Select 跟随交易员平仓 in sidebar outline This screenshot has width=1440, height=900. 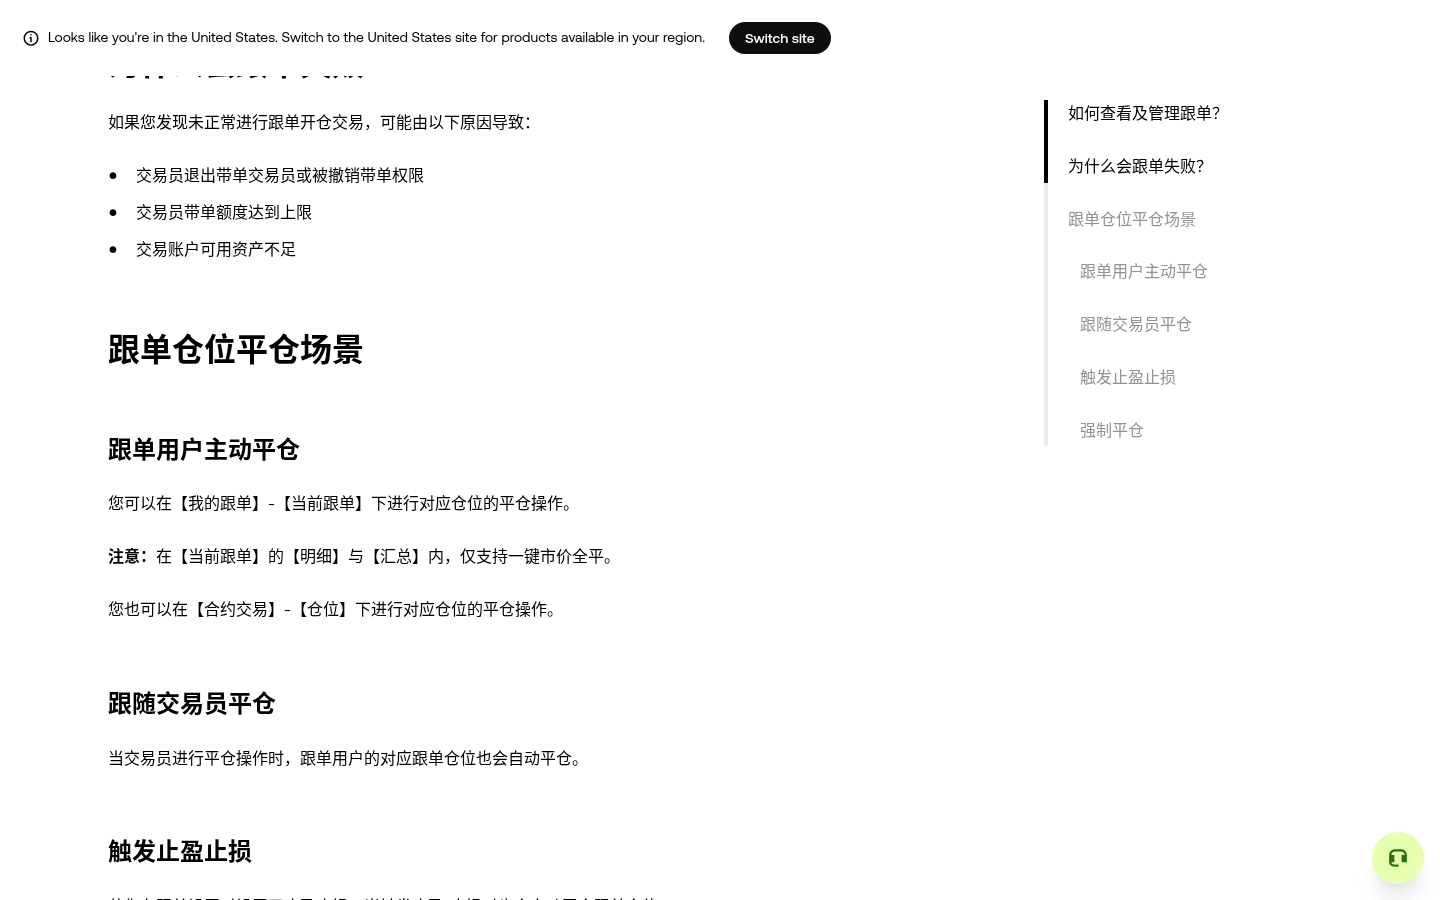coord(1136,324)
